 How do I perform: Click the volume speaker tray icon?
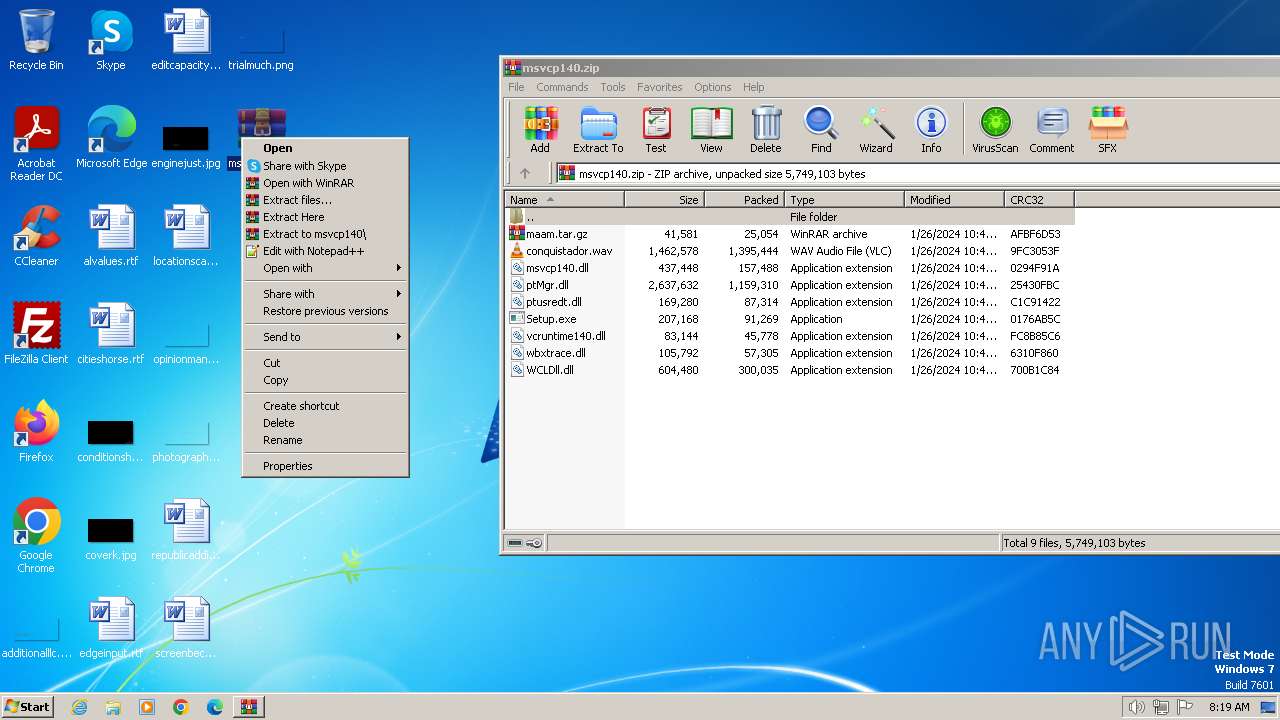click(1136, 707)
